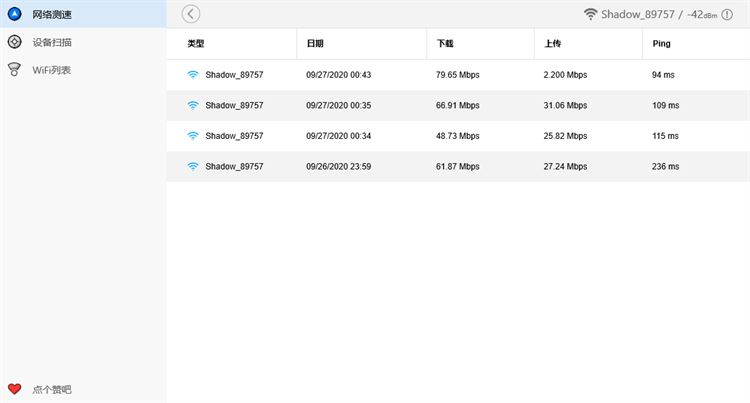750x403 pixels.
Task: Select date 09/27/2020 00:43
Action: 339,75
